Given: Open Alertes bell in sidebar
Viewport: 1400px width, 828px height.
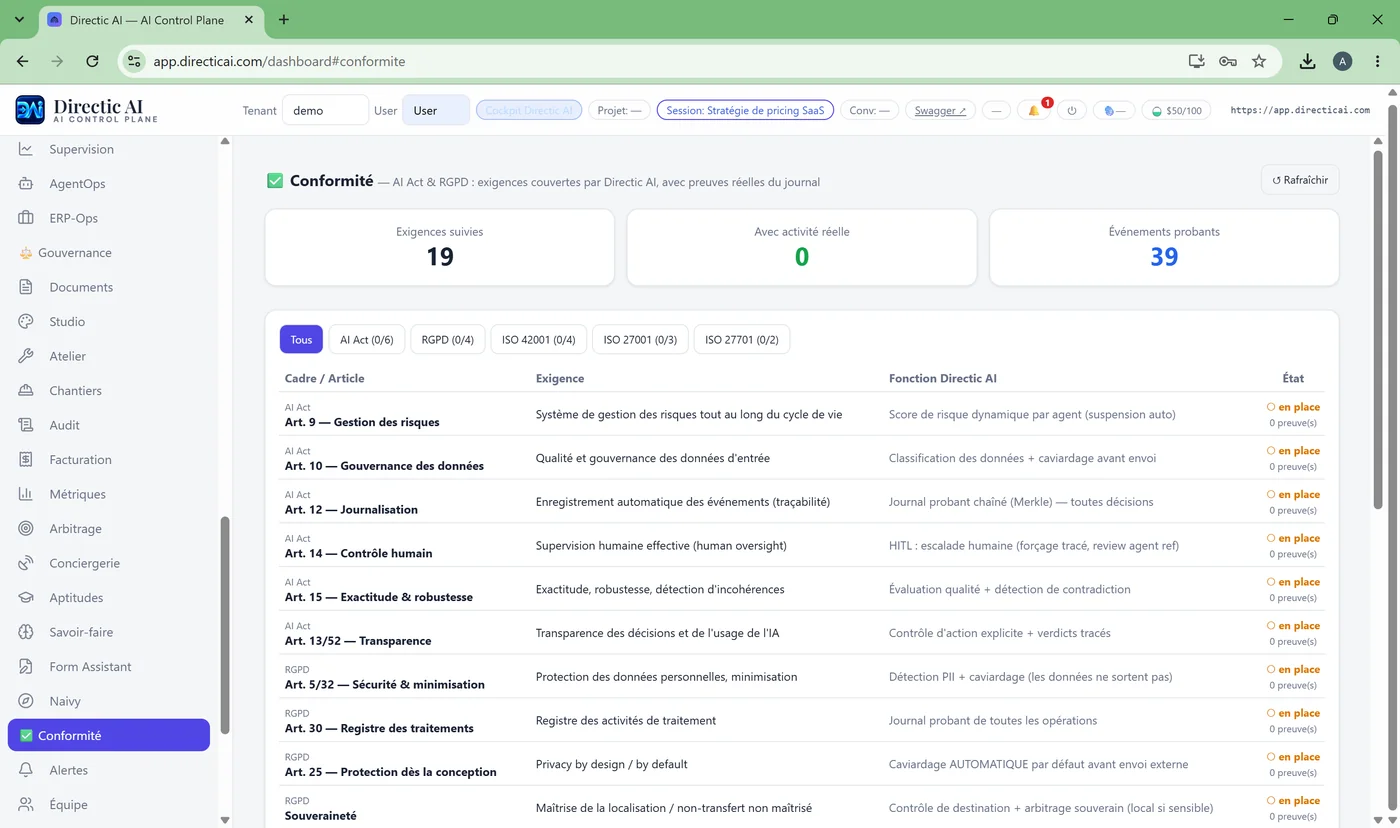Looking at the screenshot, I should point(27,770).
